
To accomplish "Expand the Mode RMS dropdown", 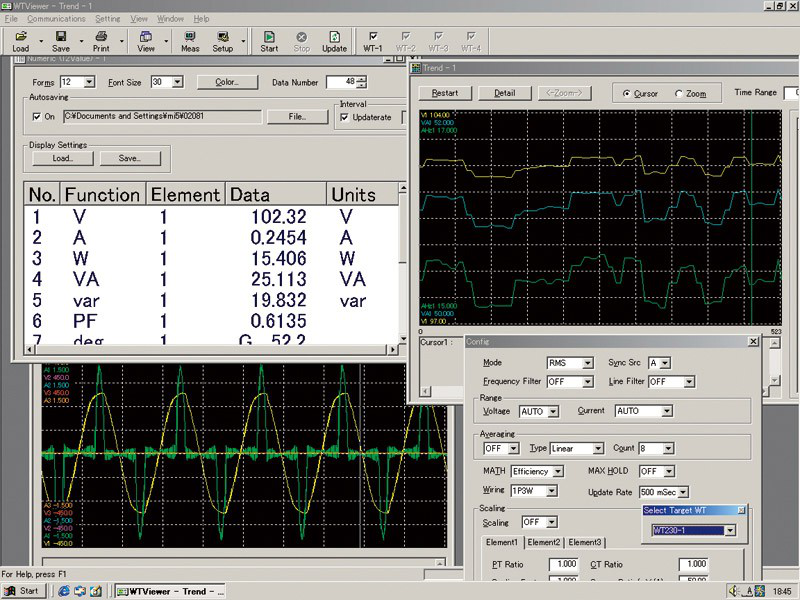I will point(570,363).
